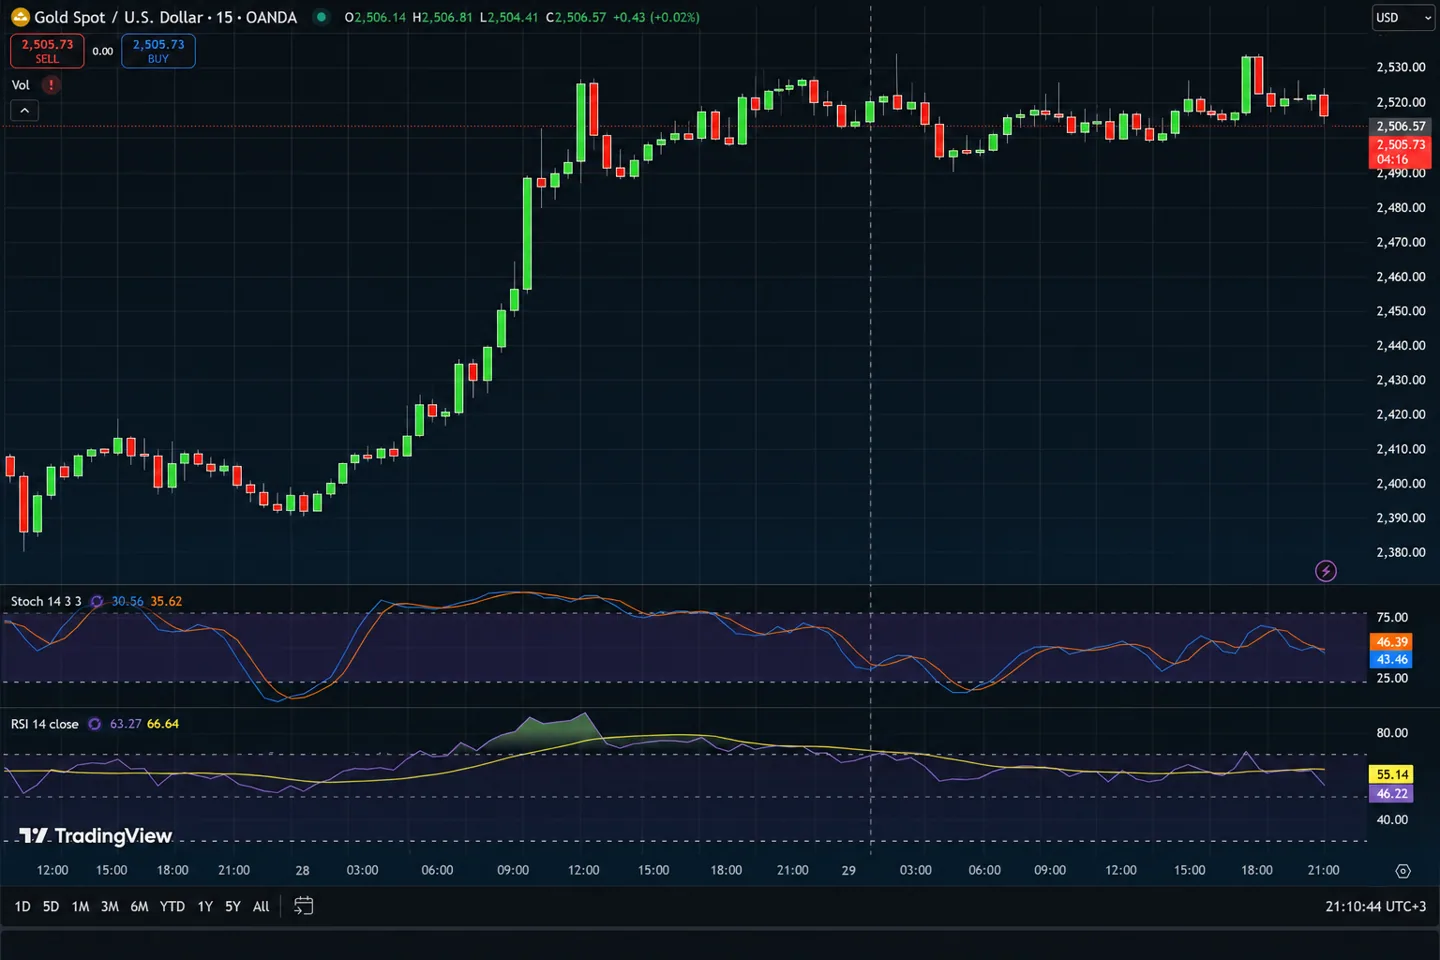The width and height of the screenshot is (1440, 960).
Task: Click the Vol indicator label
Action: 21,85
